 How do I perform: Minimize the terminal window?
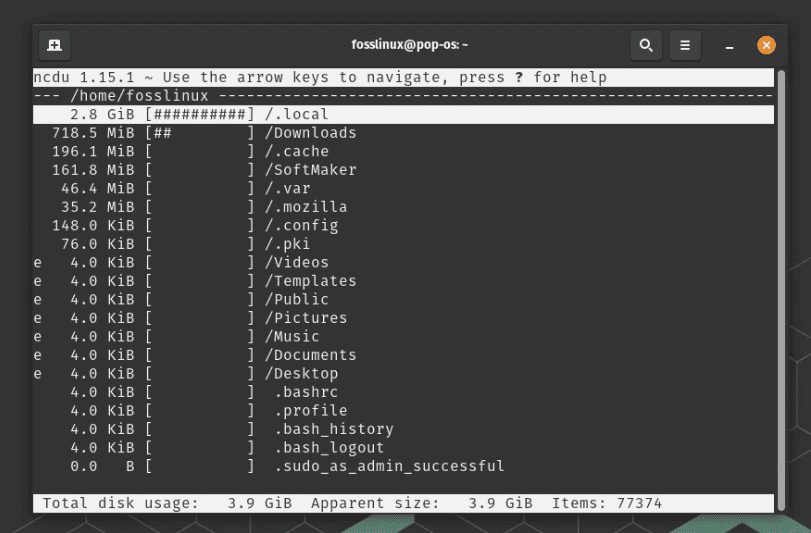pyautogui.click(x=729, y=47)
